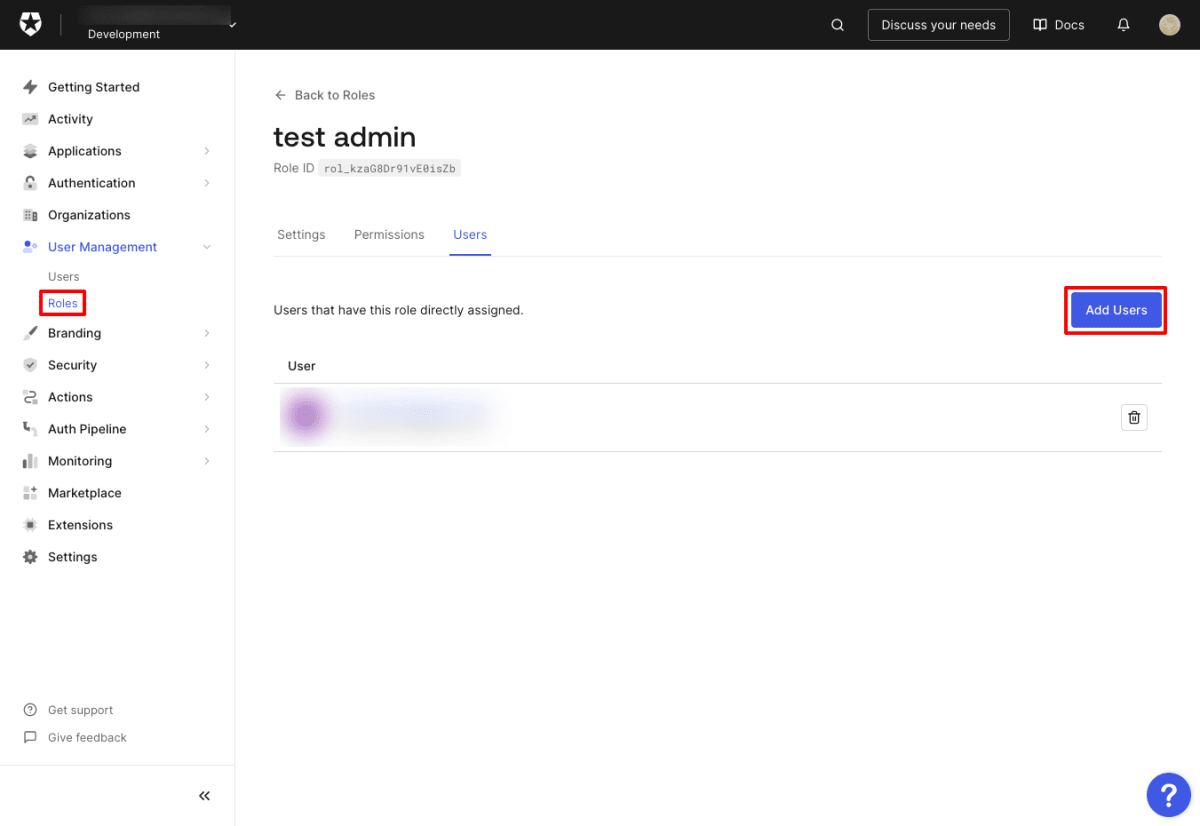This screenshot has width=1200, height=826.
Task: Click Discuss your needs button
Action: click(x=938, y=25)
